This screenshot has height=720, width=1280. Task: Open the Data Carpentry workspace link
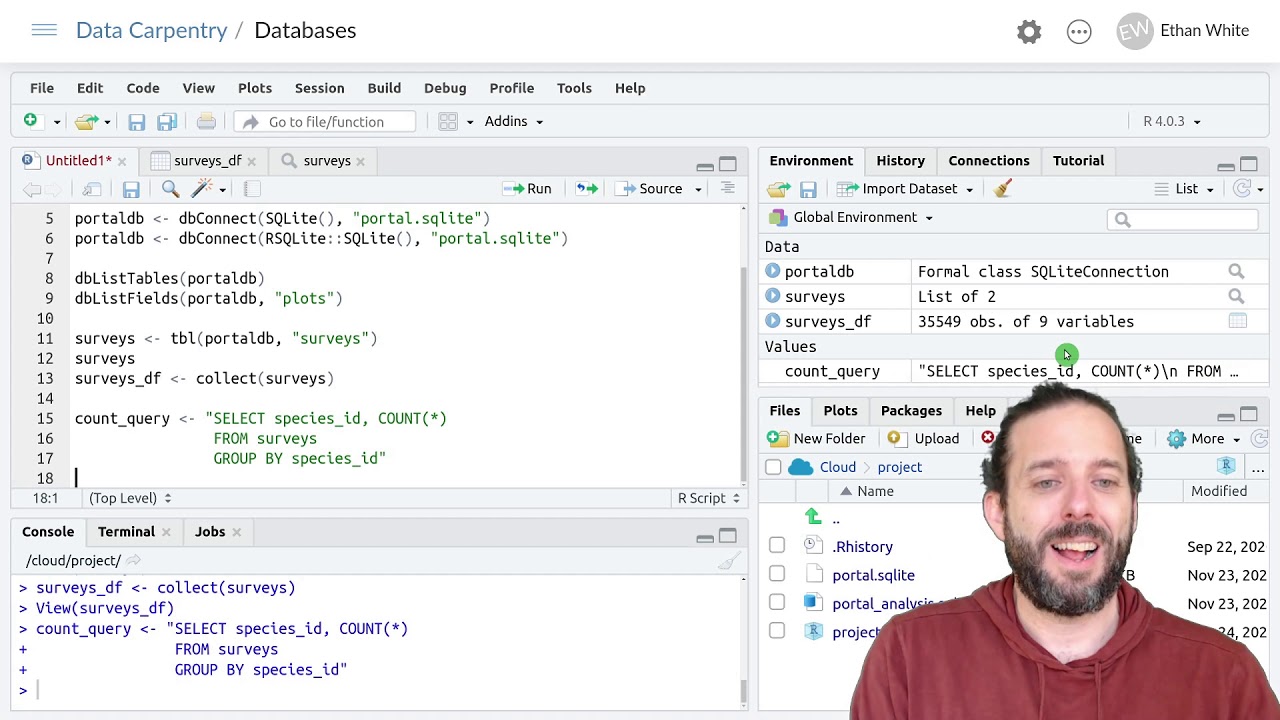[x=152, y=30]
